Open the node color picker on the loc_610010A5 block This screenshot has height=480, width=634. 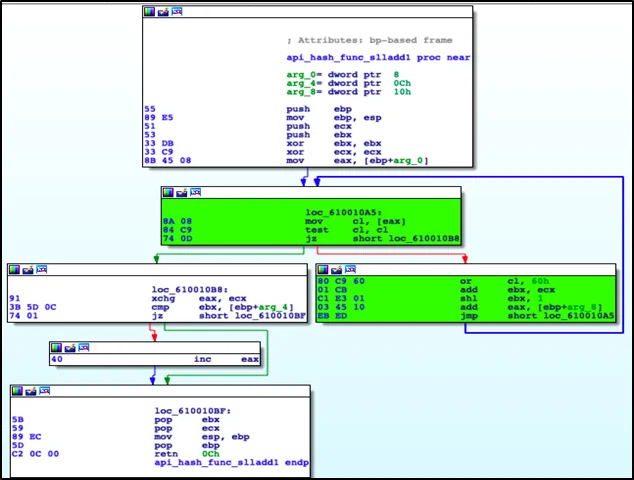(168, 192)
